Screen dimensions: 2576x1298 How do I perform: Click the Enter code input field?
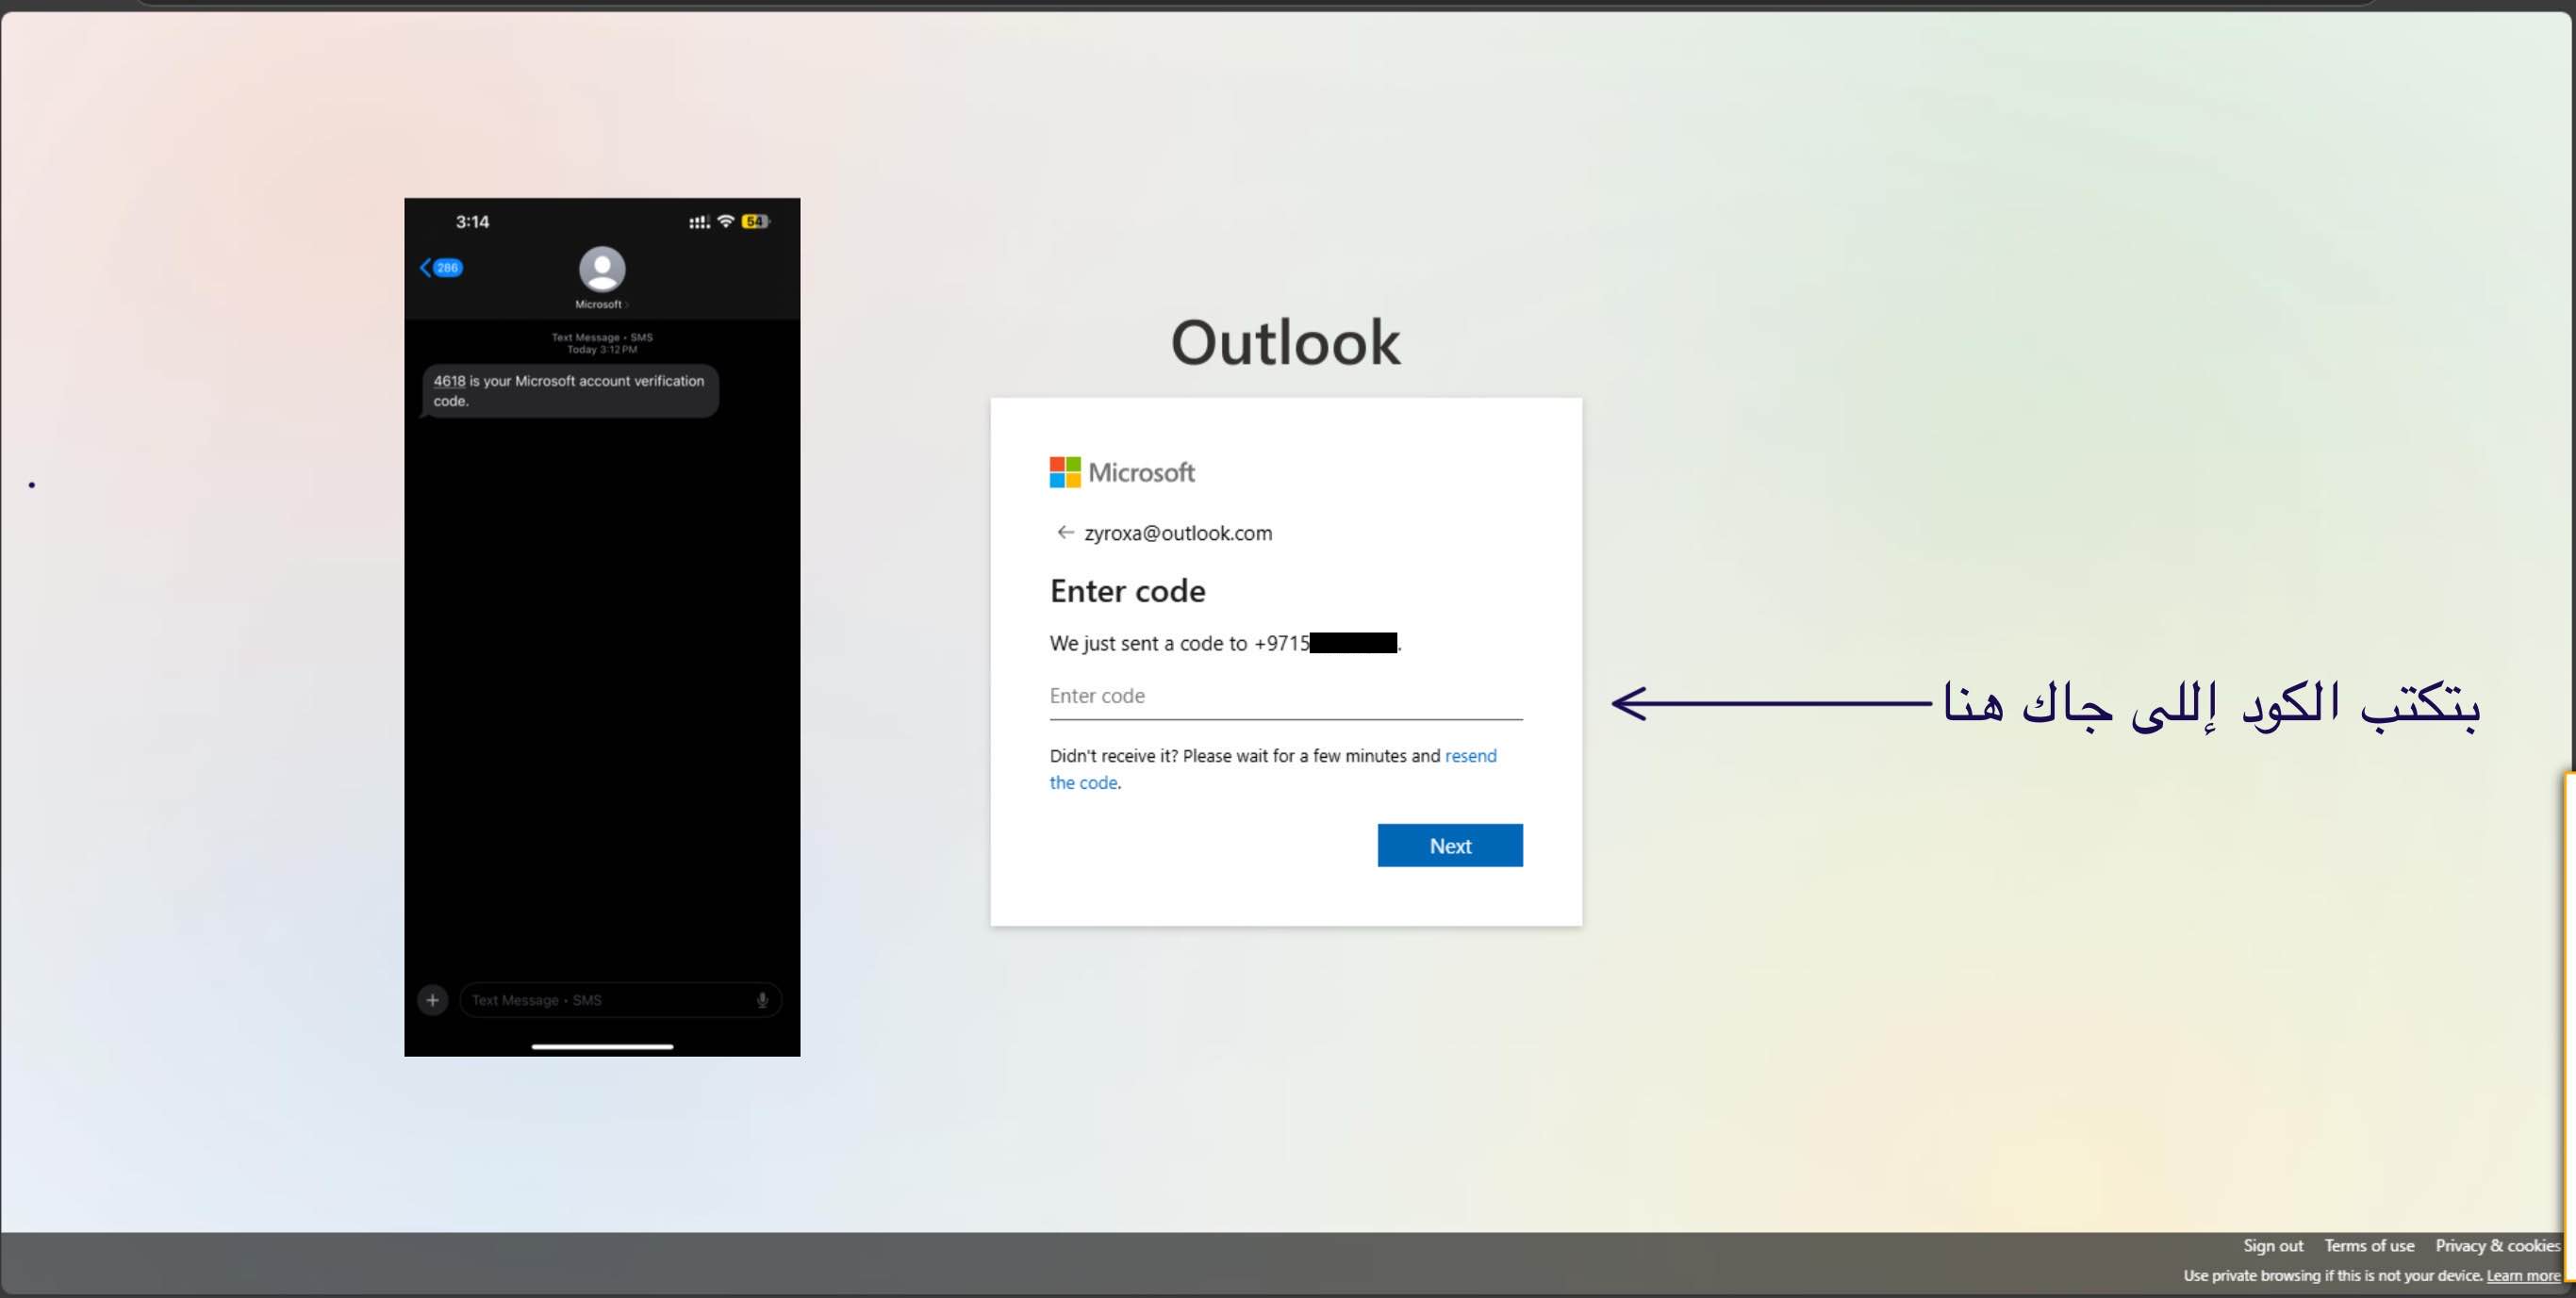click(x=1285, y=696)
